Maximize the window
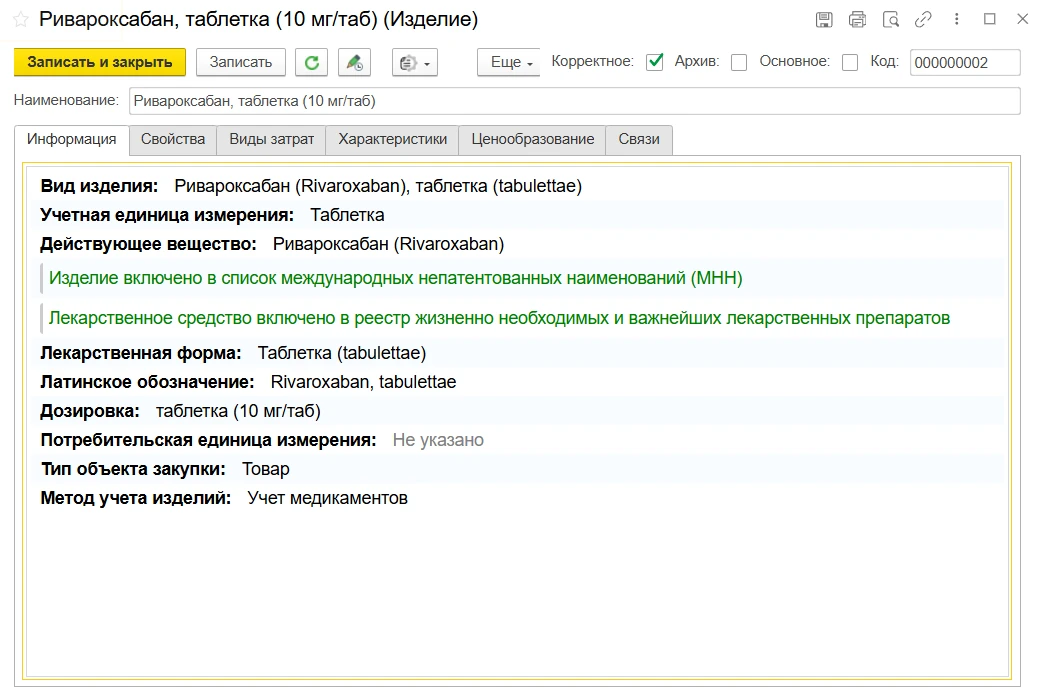Viewport: 1043px width, 699px height. click(x=990, y=19)
